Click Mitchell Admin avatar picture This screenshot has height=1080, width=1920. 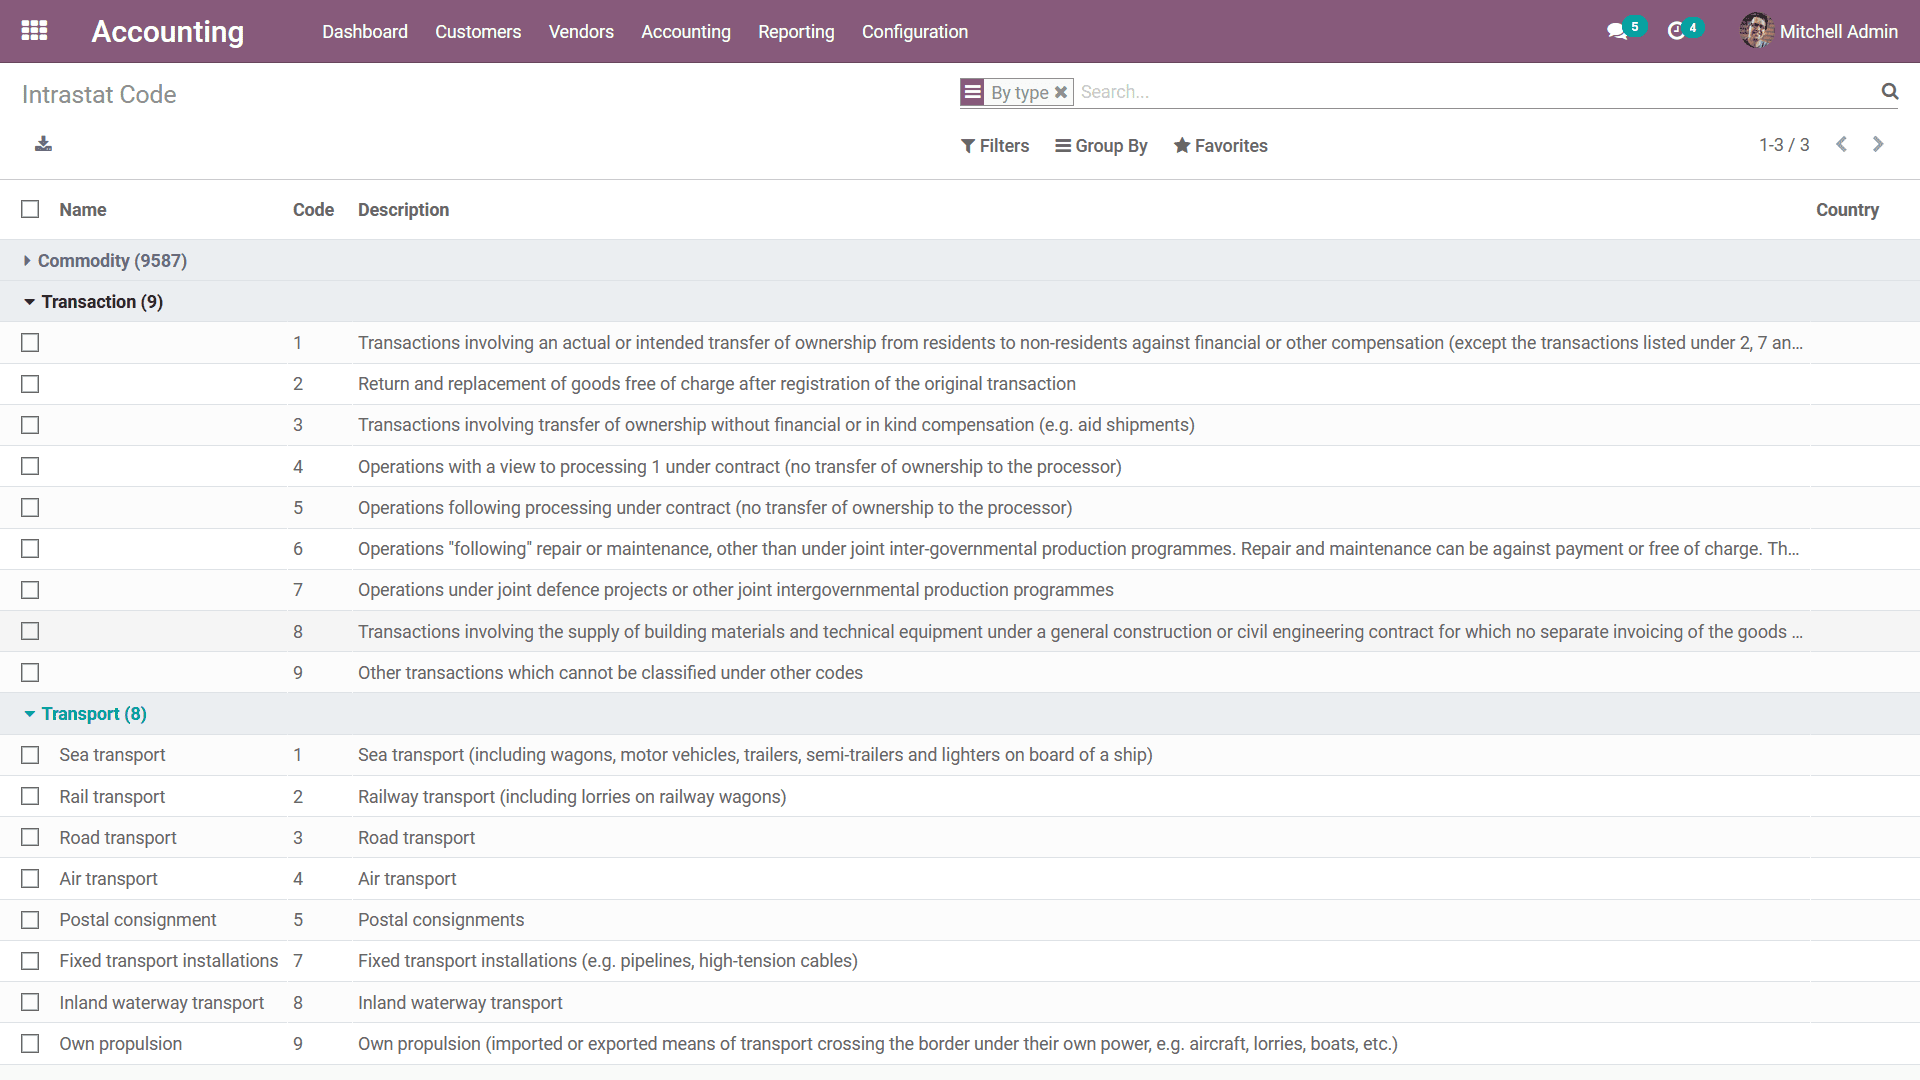(x=1756, y=31)
